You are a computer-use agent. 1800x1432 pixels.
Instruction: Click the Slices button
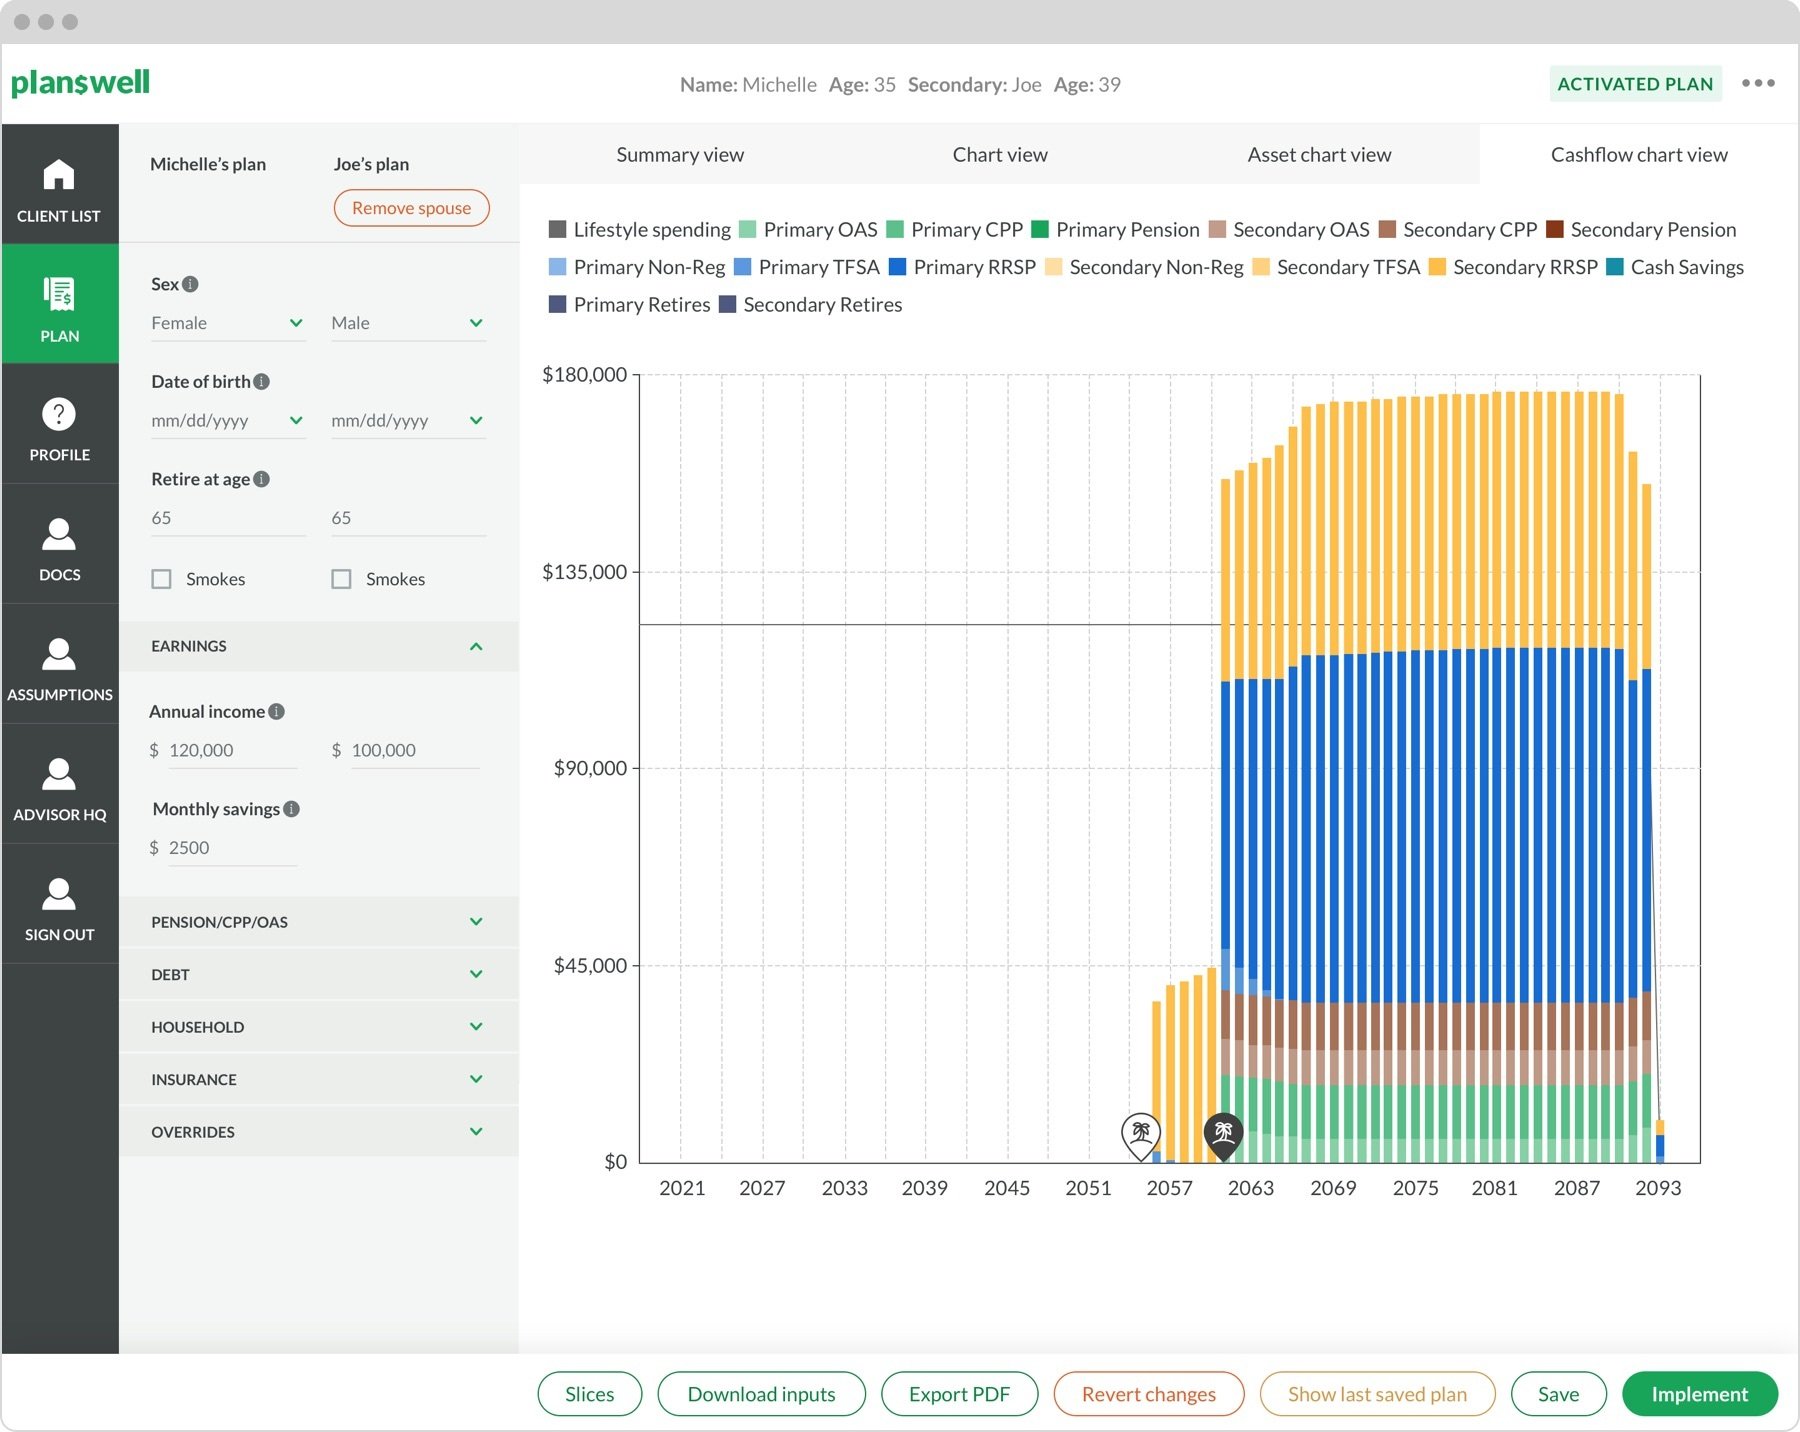589,1394
